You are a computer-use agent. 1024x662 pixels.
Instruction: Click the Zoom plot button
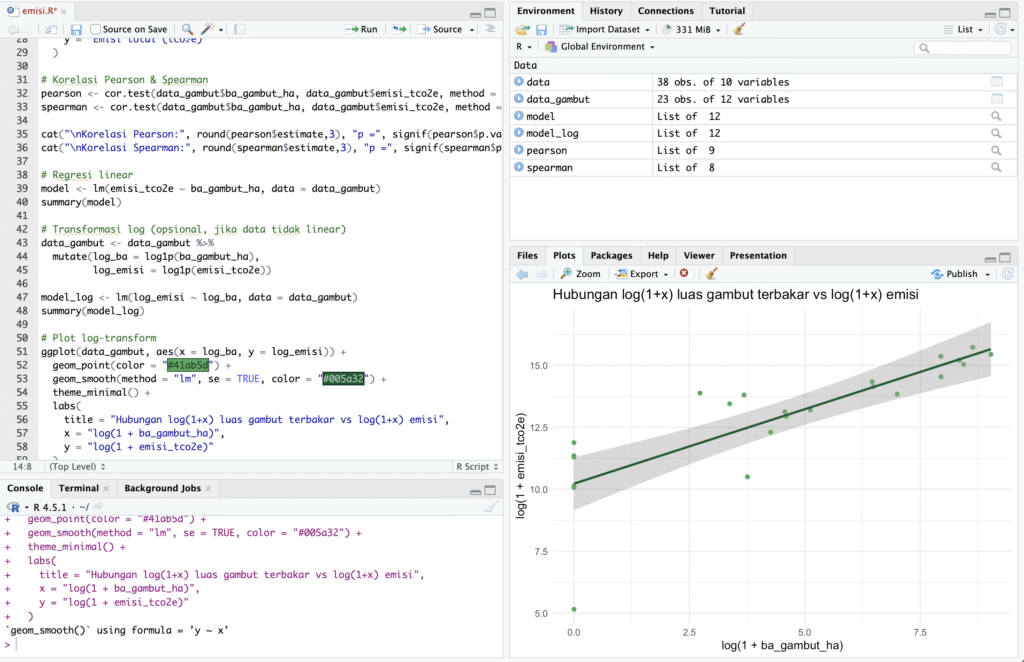[x=580, y=274]
